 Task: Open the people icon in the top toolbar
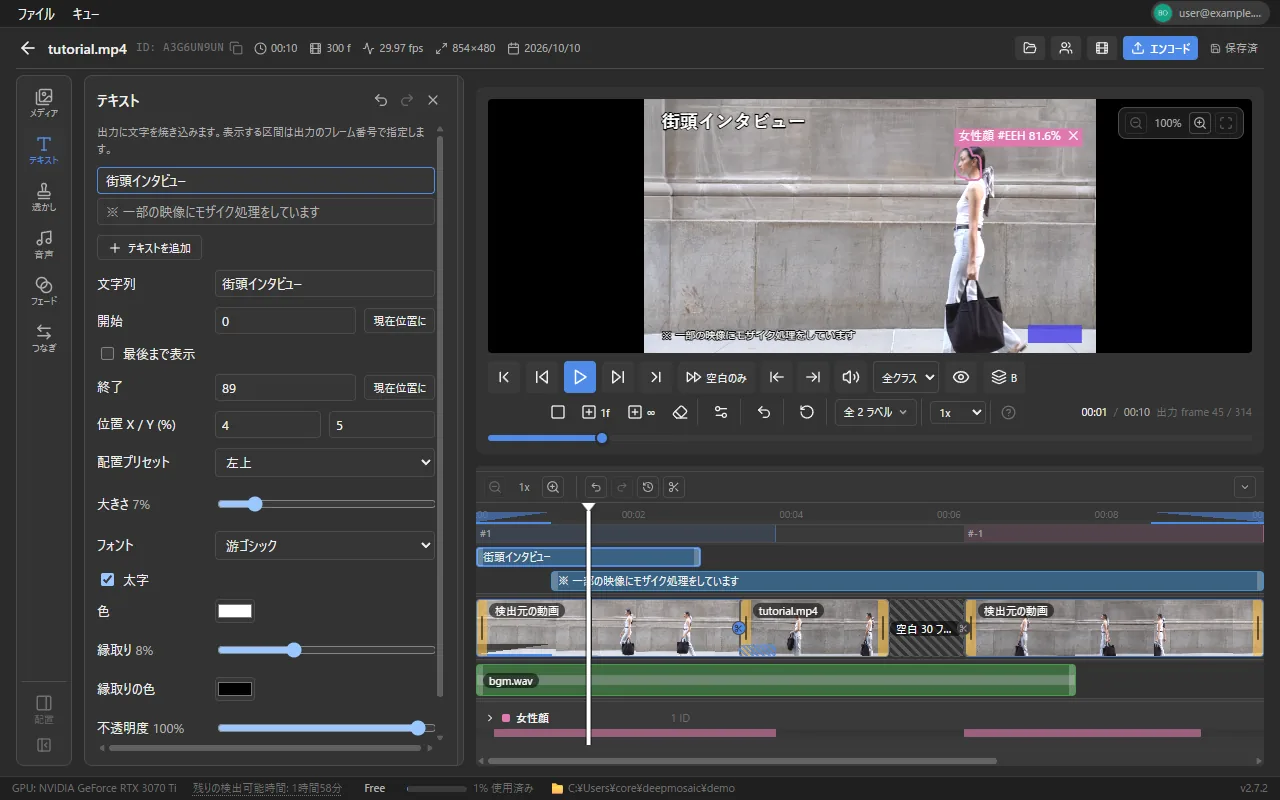tap(1065, 48)
